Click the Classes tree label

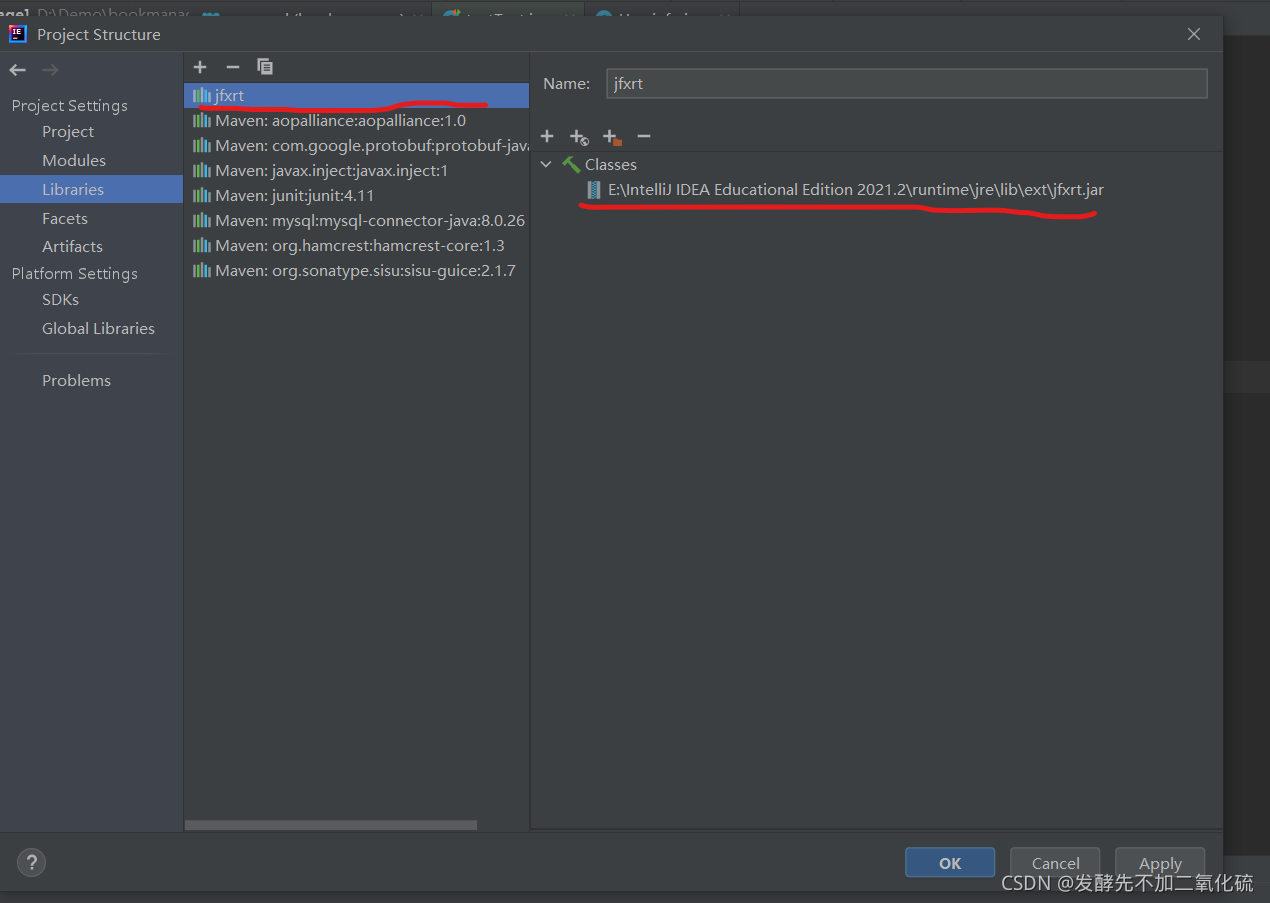(611, 164)
